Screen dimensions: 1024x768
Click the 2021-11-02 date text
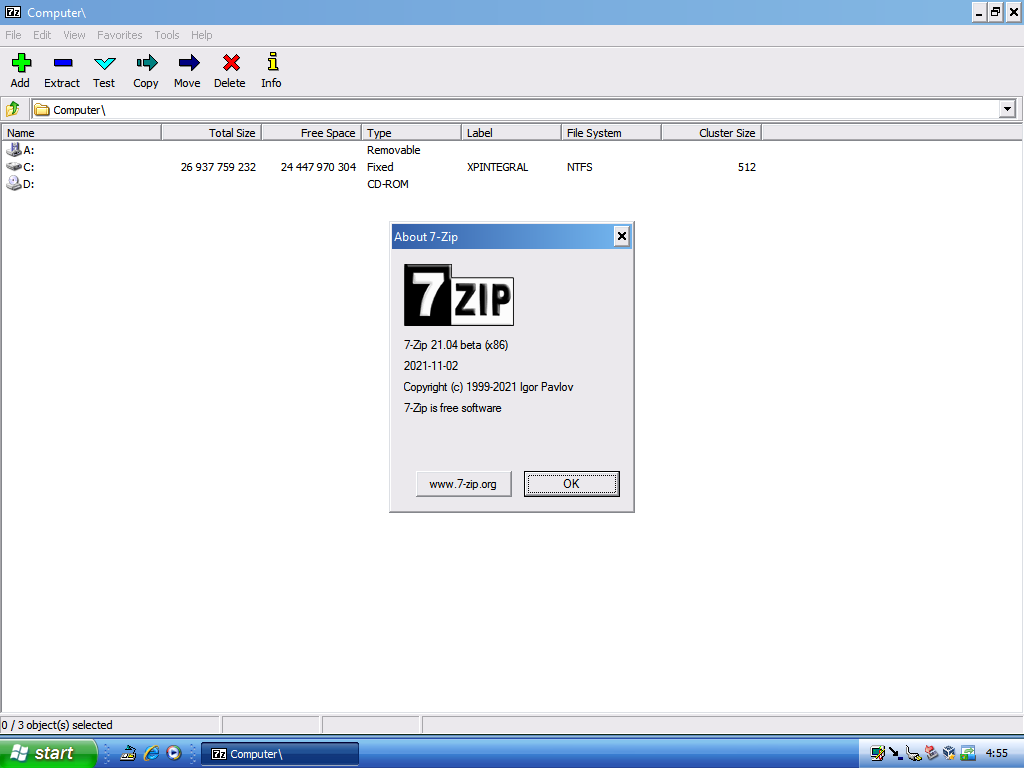pos(431,366)
